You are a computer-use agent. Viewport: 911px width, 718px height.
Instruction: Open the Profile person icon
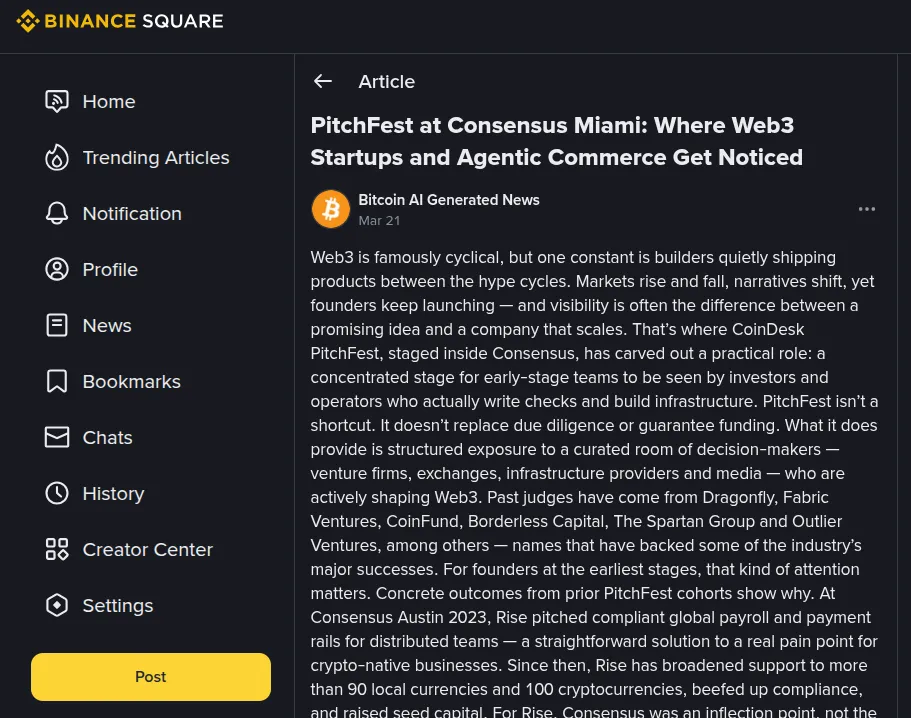pyautogui.click(x=57, y=270)
